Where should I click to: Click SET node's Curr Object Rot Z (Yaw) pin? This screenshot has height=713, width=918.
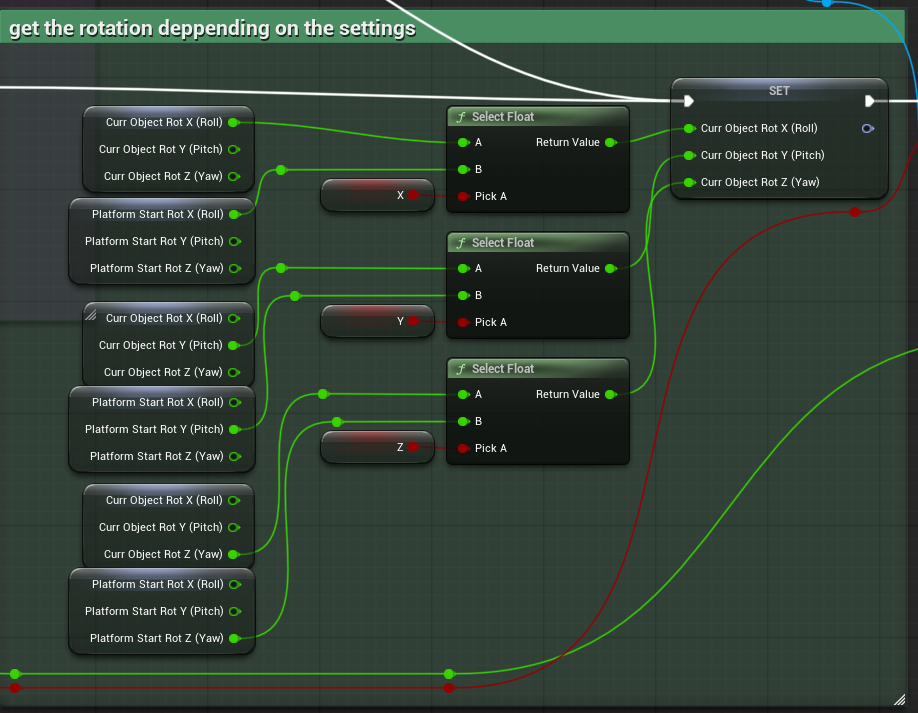[x=689, y=182]
